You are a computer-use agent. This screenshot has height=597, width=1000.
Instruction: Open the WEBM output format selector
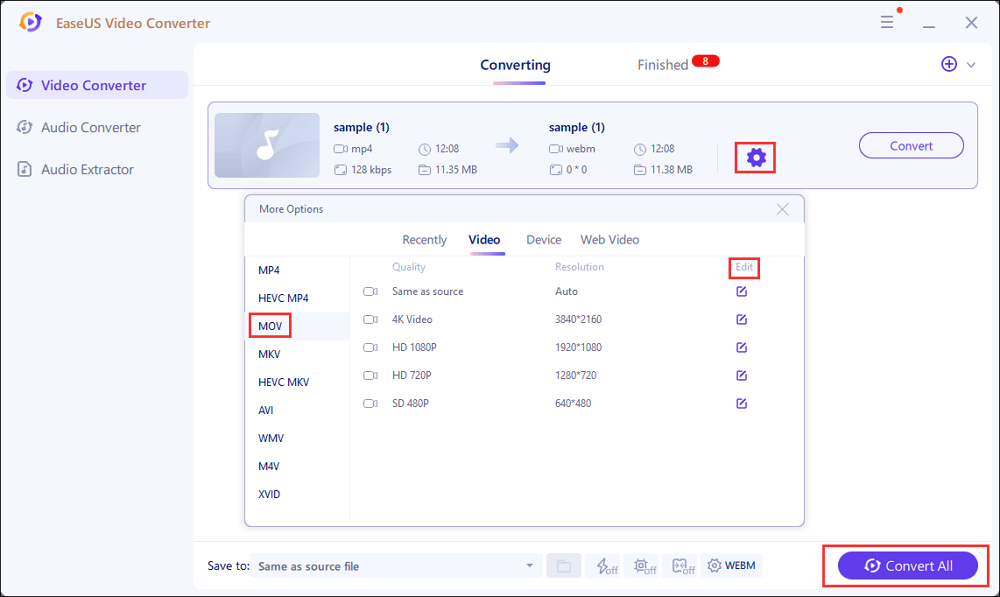point(731,566)
